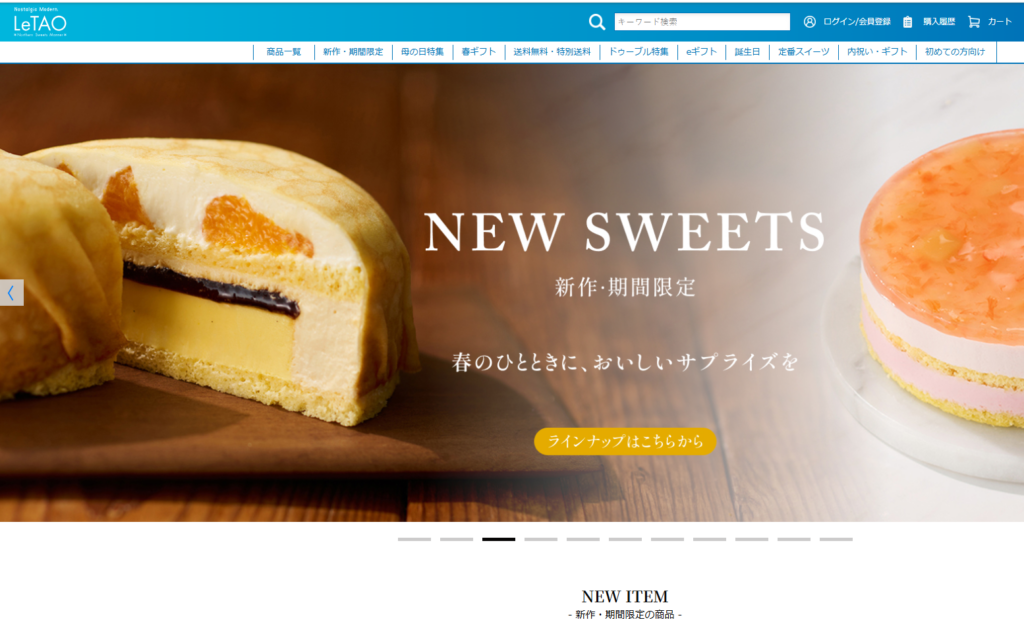Viewport: 1024px width, 628px height.
Task: Select the 母の日特集 menu item
Action: 422,52
